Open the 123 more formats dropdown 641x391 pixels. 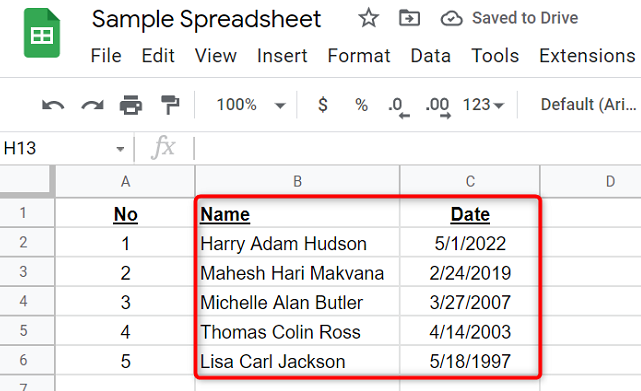[x=483, y=105]
